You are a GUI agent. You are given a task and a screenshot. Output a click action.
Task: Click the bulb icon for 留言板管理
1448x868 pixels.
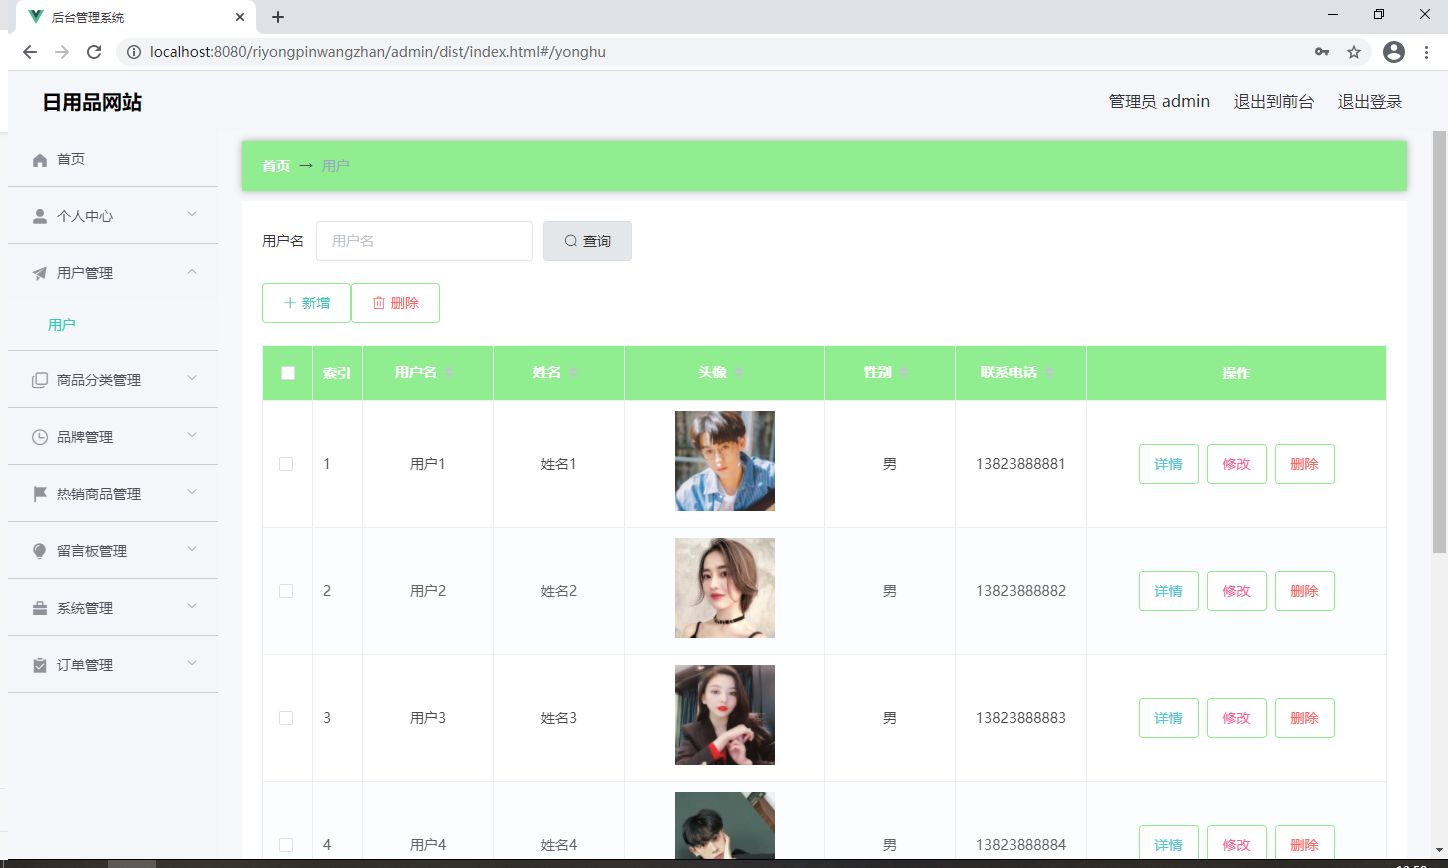tap(40, 551)
